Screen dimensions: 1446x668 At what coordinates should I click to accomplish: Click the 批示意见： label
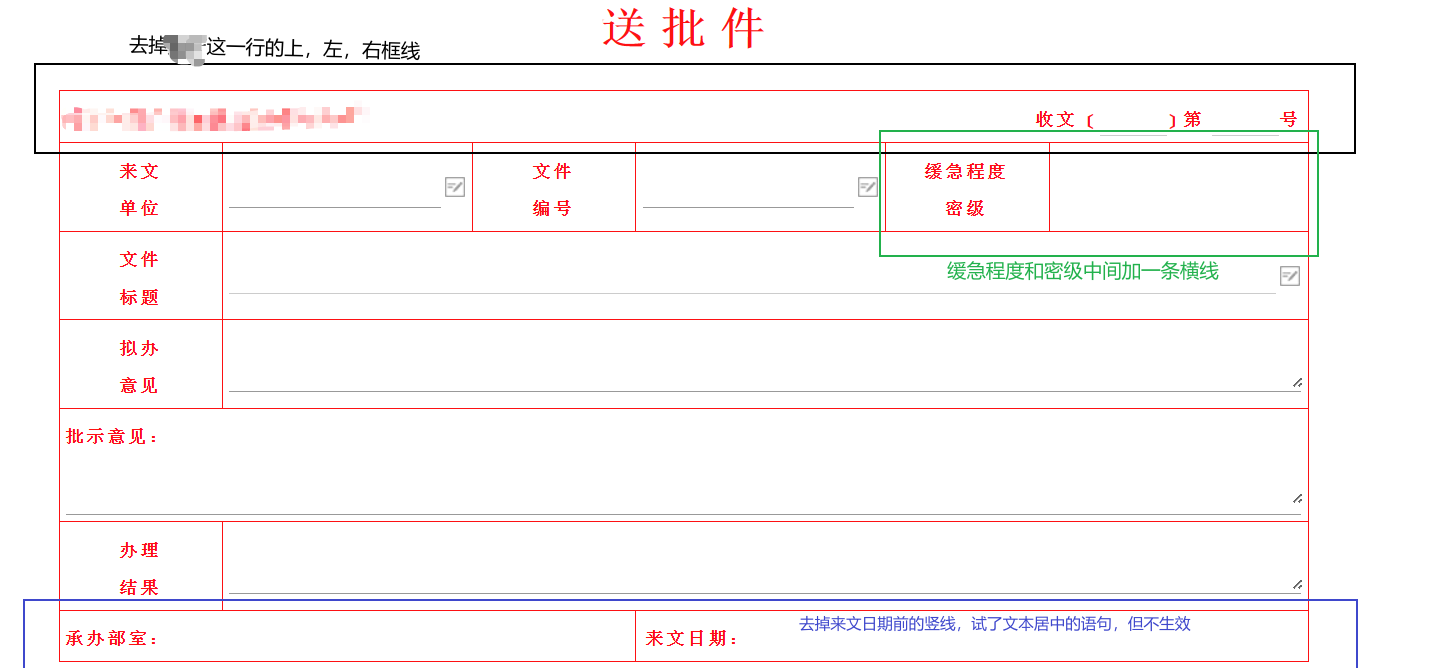click(x=113, y=436)
